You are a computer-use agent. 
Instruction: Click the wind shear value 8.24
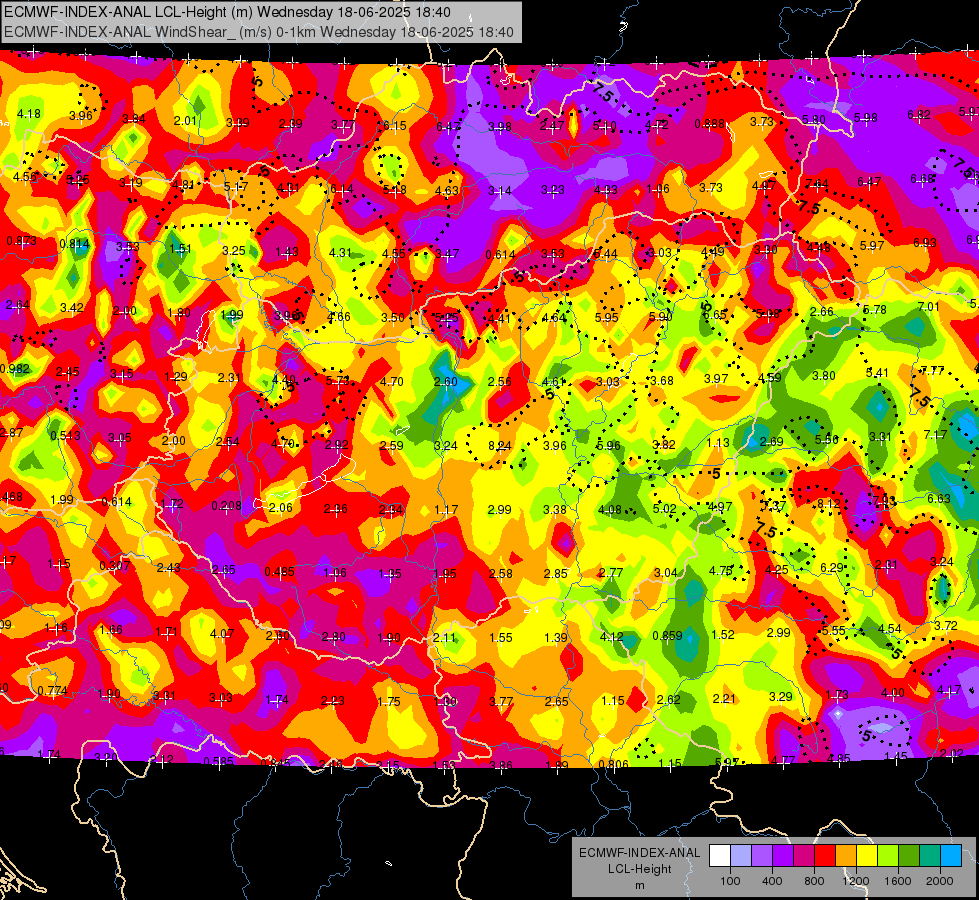pos(499,445)
